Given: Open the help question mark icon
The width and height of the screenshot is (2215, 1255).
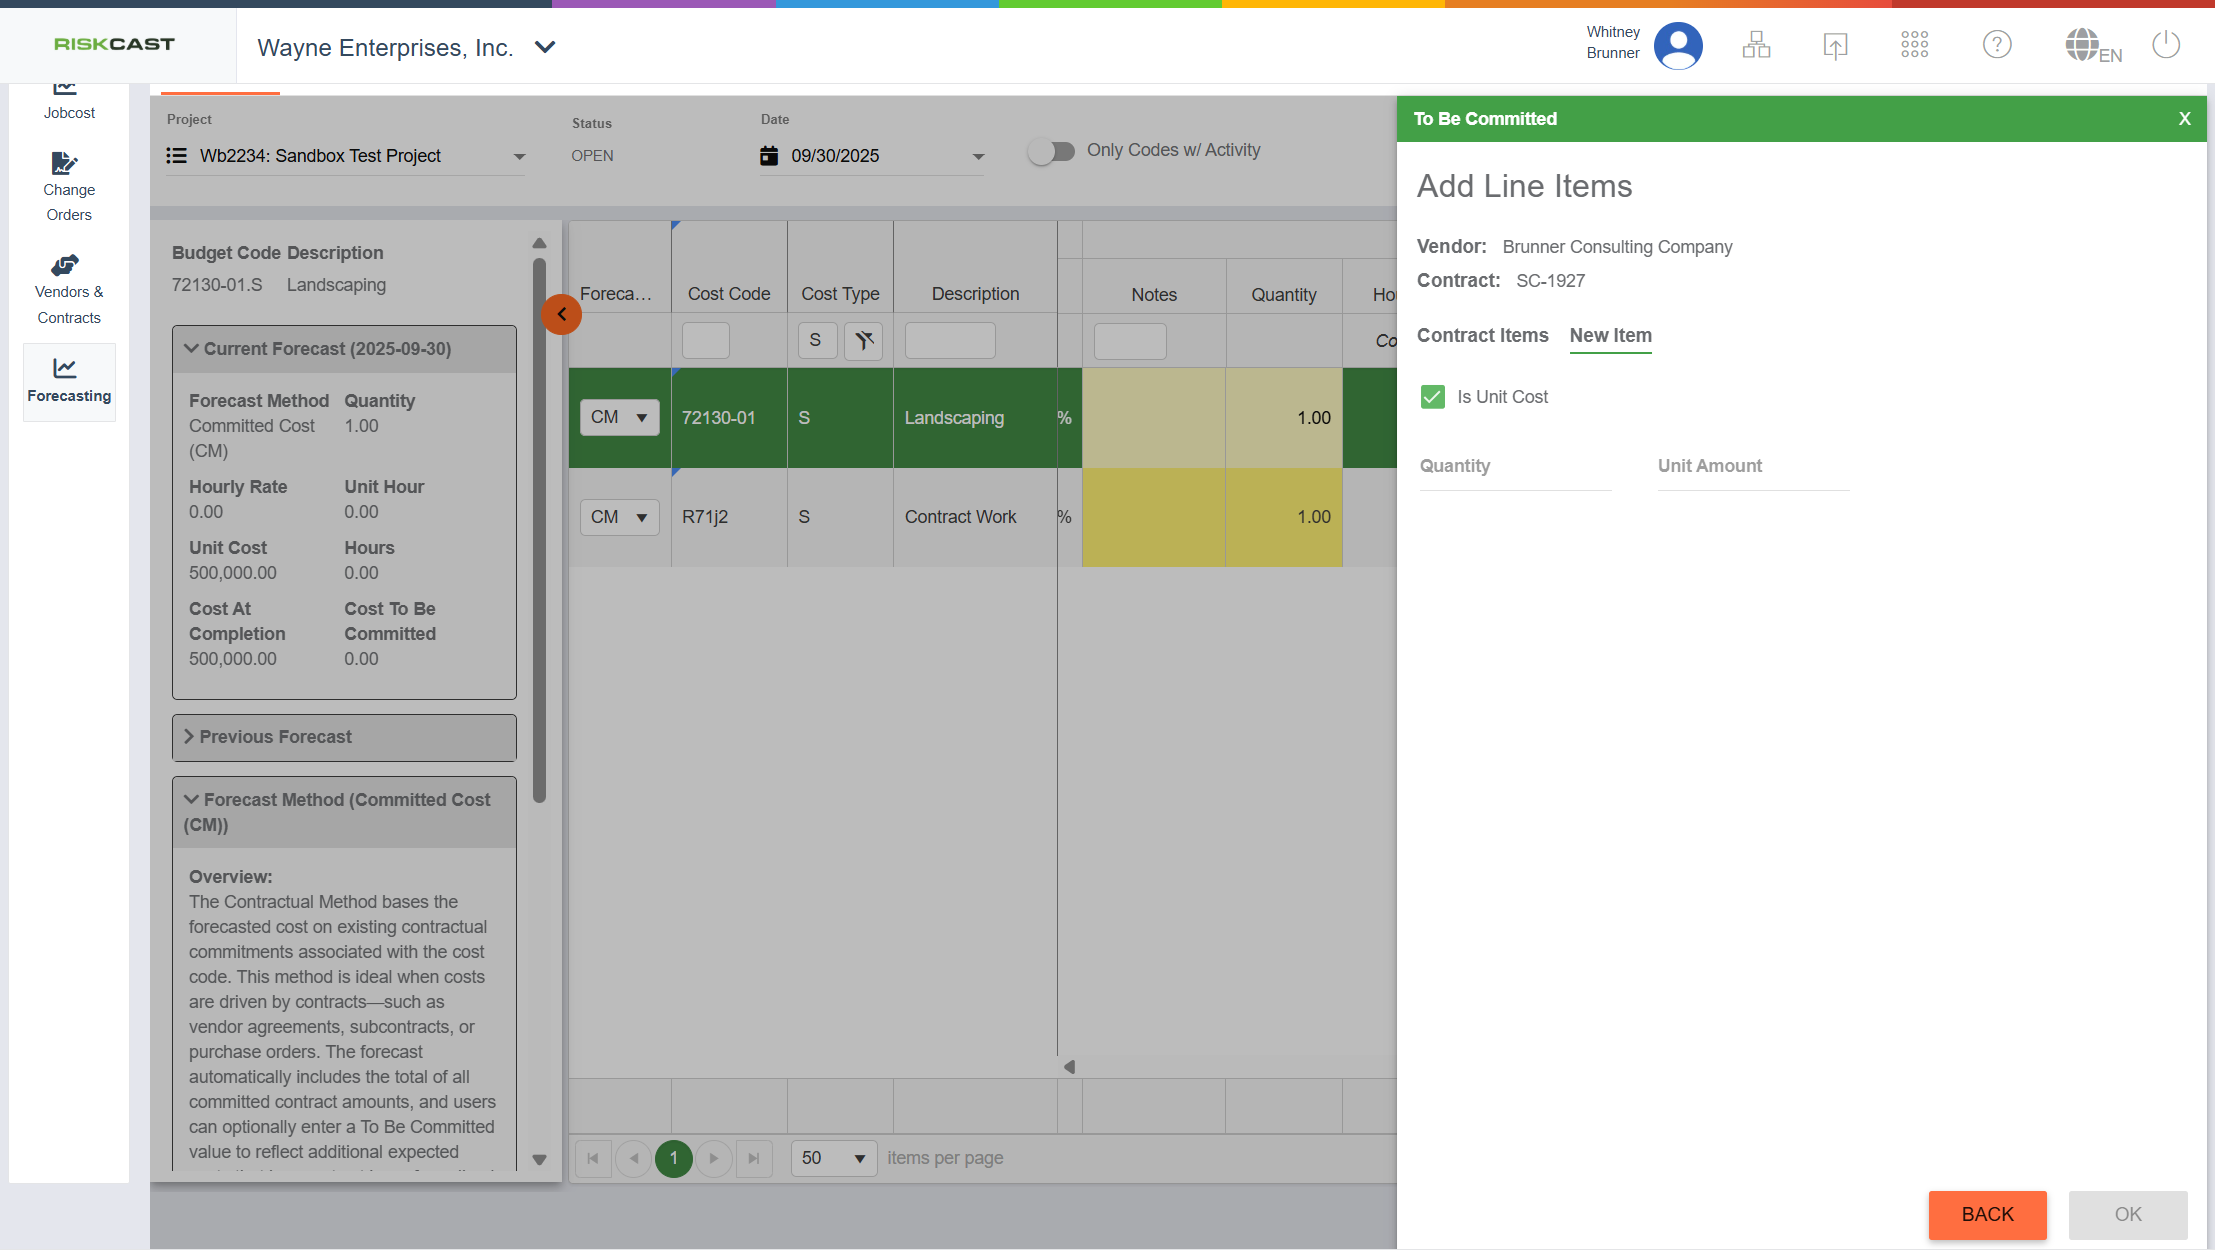Looking at the screenshot, I should 1996,45.
